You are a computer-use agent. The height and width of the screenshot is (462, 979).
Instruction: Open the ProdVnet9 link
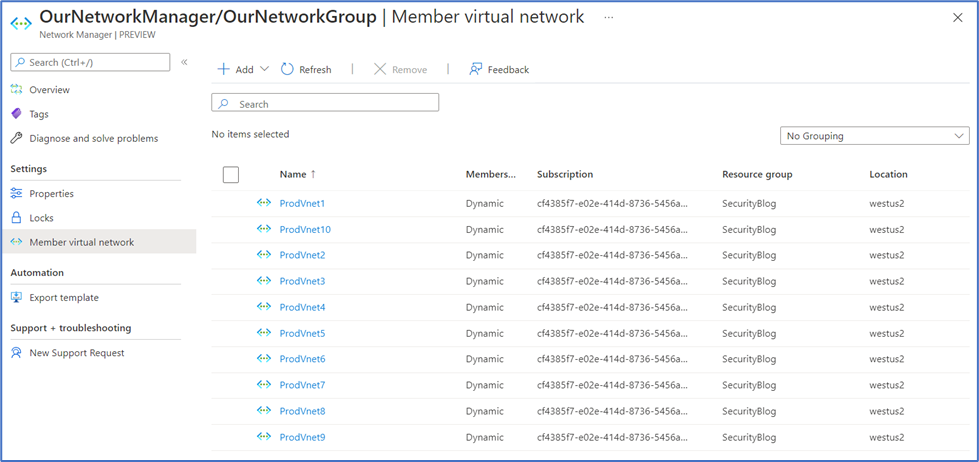pyautogui.click(x=303, y=437)
